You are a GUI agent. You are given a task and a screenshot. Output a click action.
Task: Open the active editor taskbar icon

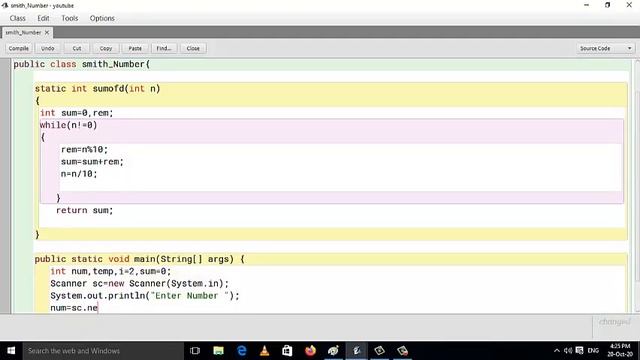point(356,351)
